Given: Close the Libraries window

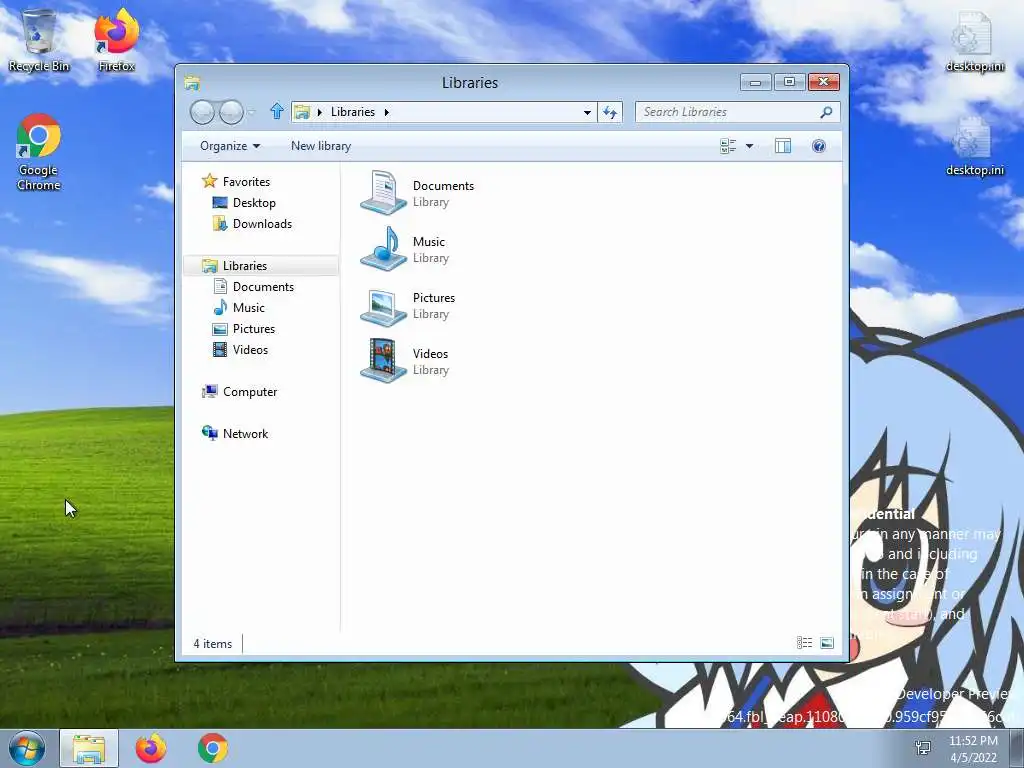Looking at the screenshot, I should pyautogui.click(x=824, y=82).
